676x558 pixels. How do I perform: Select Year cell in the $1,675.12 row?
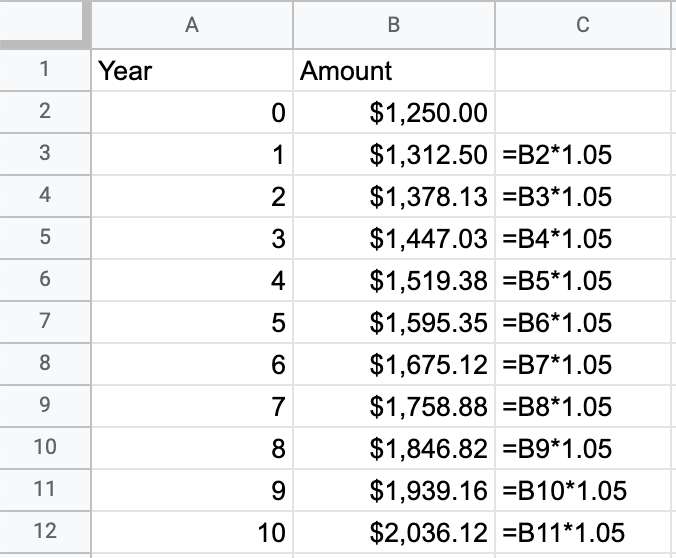[192, 364]
